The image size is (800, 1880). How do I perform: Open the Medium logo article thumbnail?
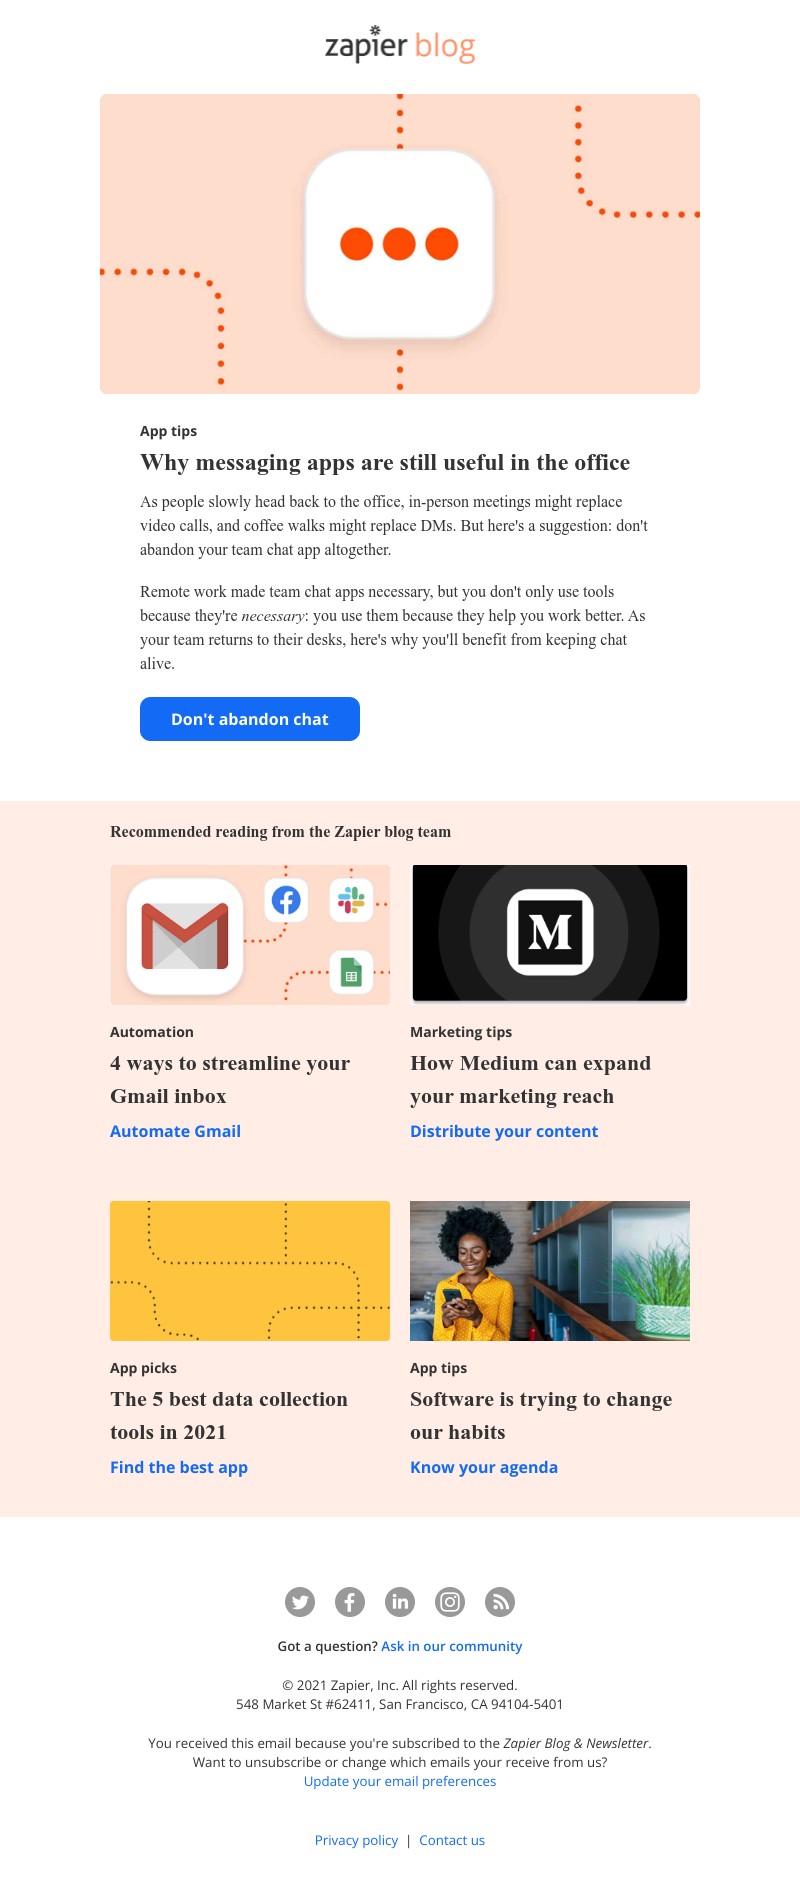[550, 933]
